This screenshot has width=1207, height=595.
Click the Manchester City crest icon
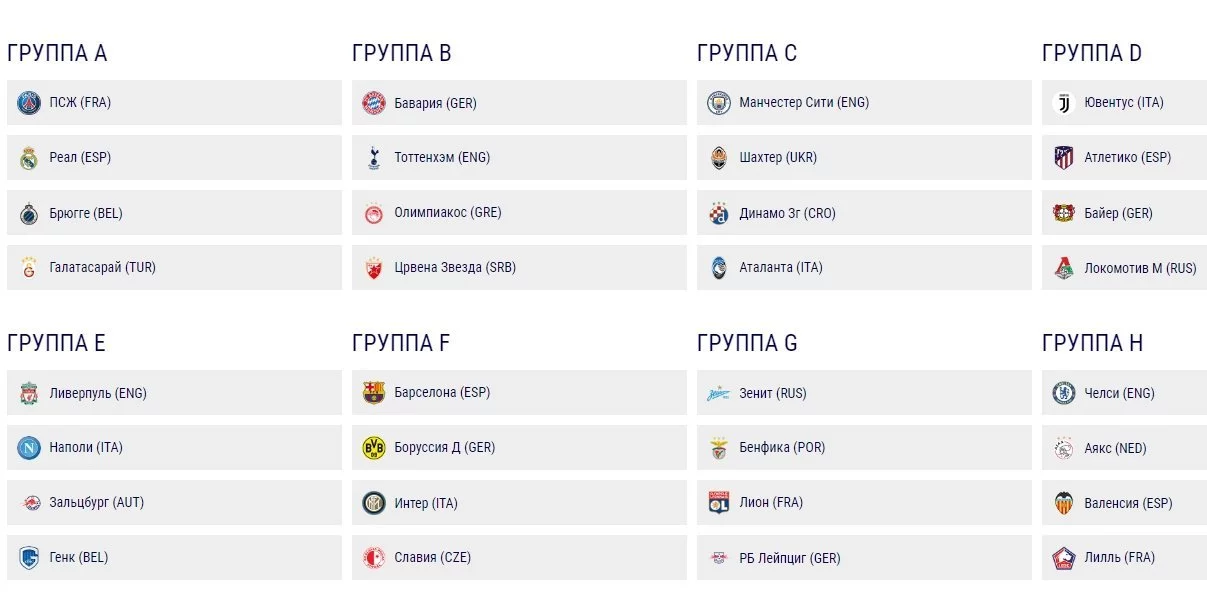pos(719,103)
